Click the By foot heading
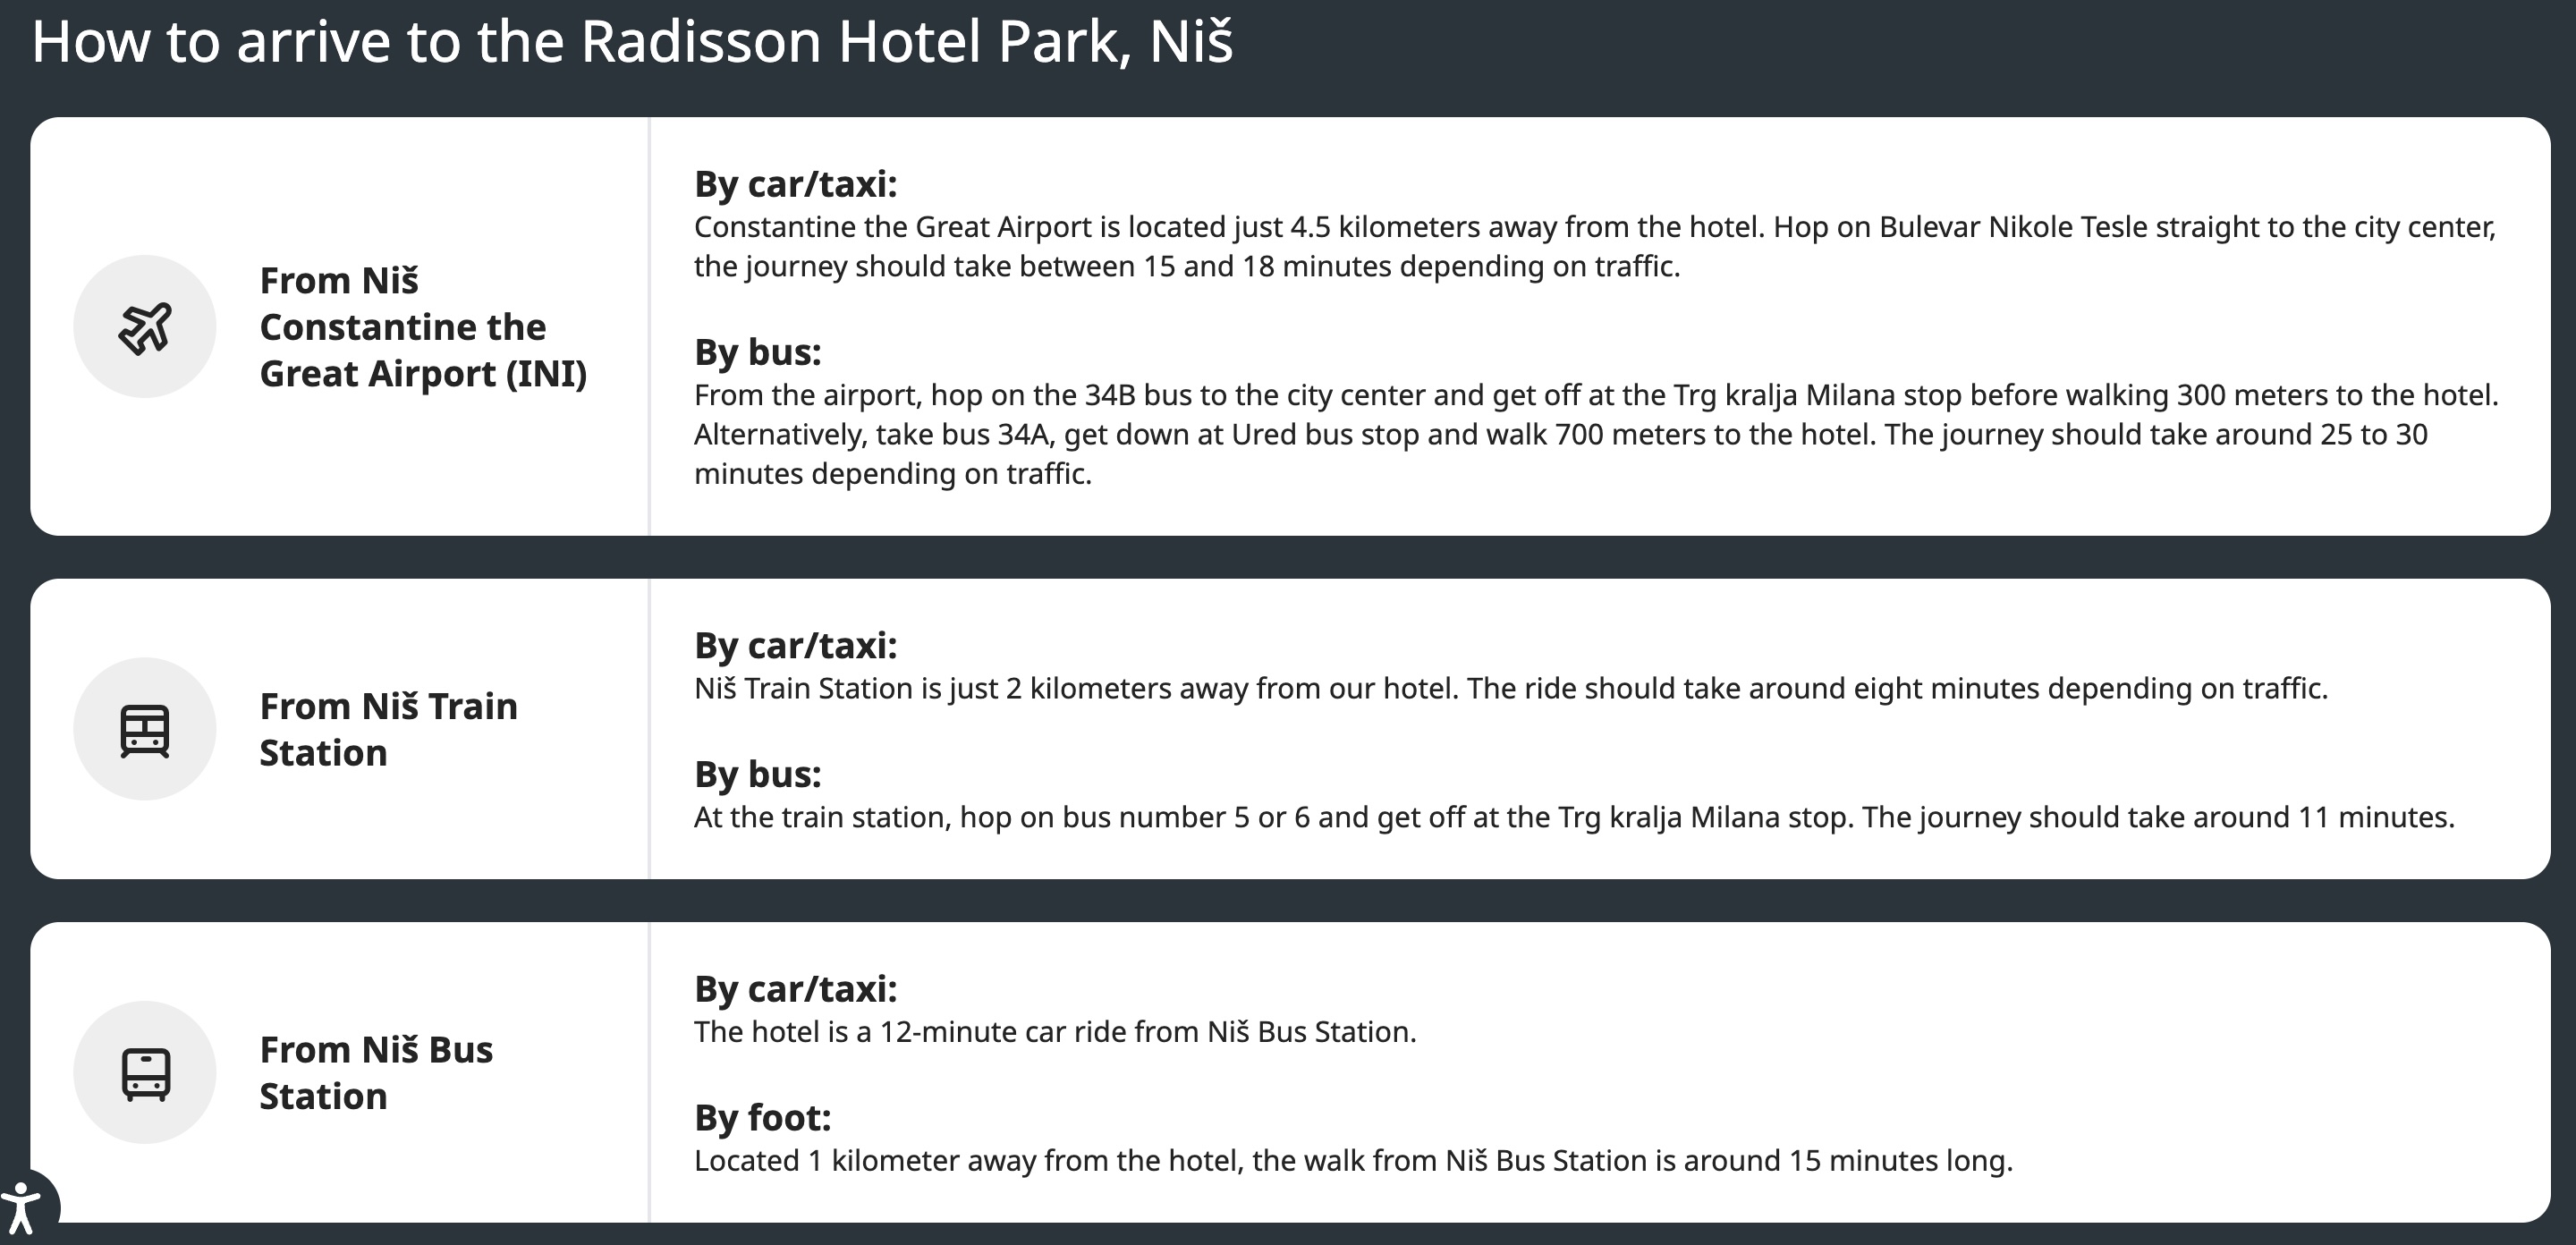The width and height of the screenshot is (2576, 1245). 762,1118
